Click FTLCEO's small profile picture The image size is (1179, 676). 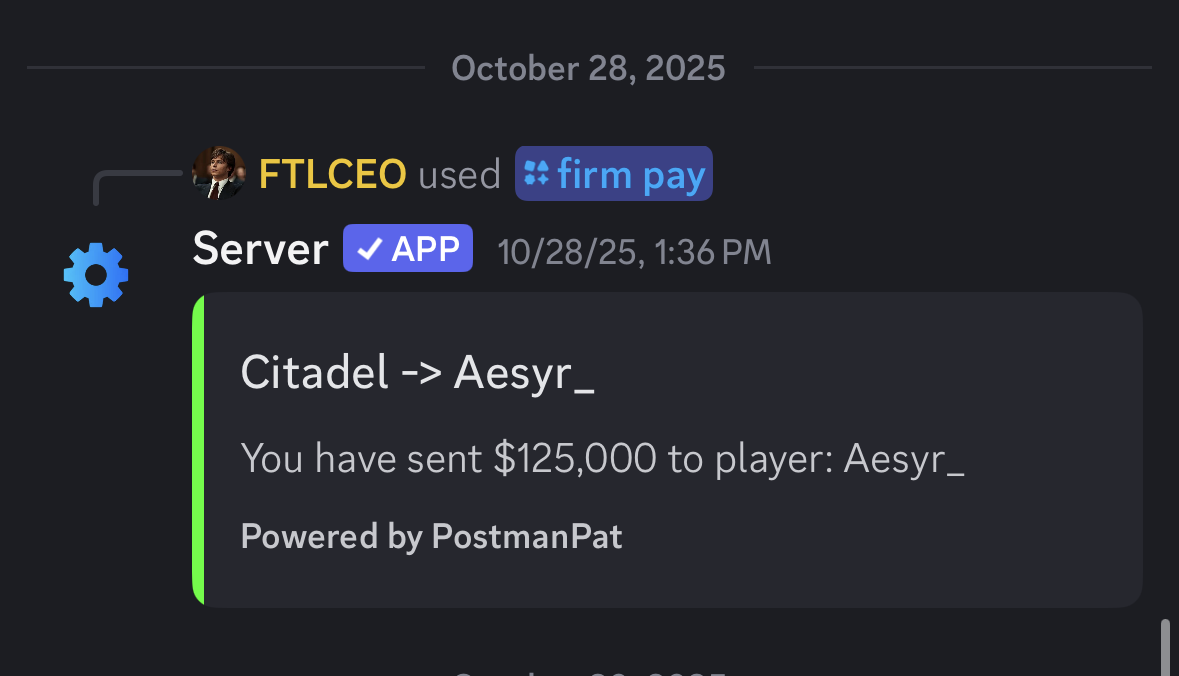click(218, 173)
